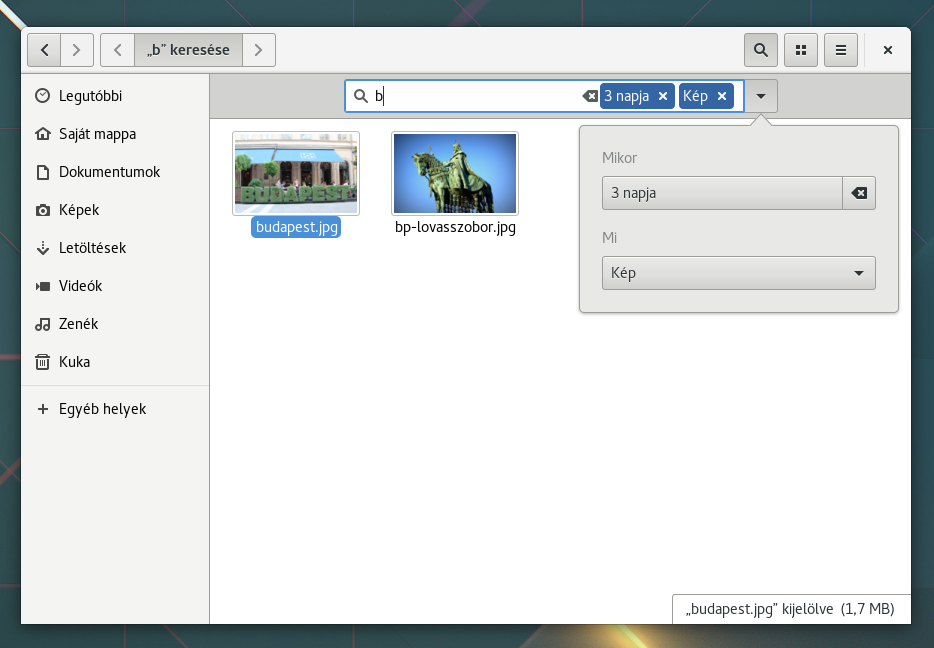
Task: Clear the date filter in Mikor row
Action: pyautogui.click(x=859, y=193)
